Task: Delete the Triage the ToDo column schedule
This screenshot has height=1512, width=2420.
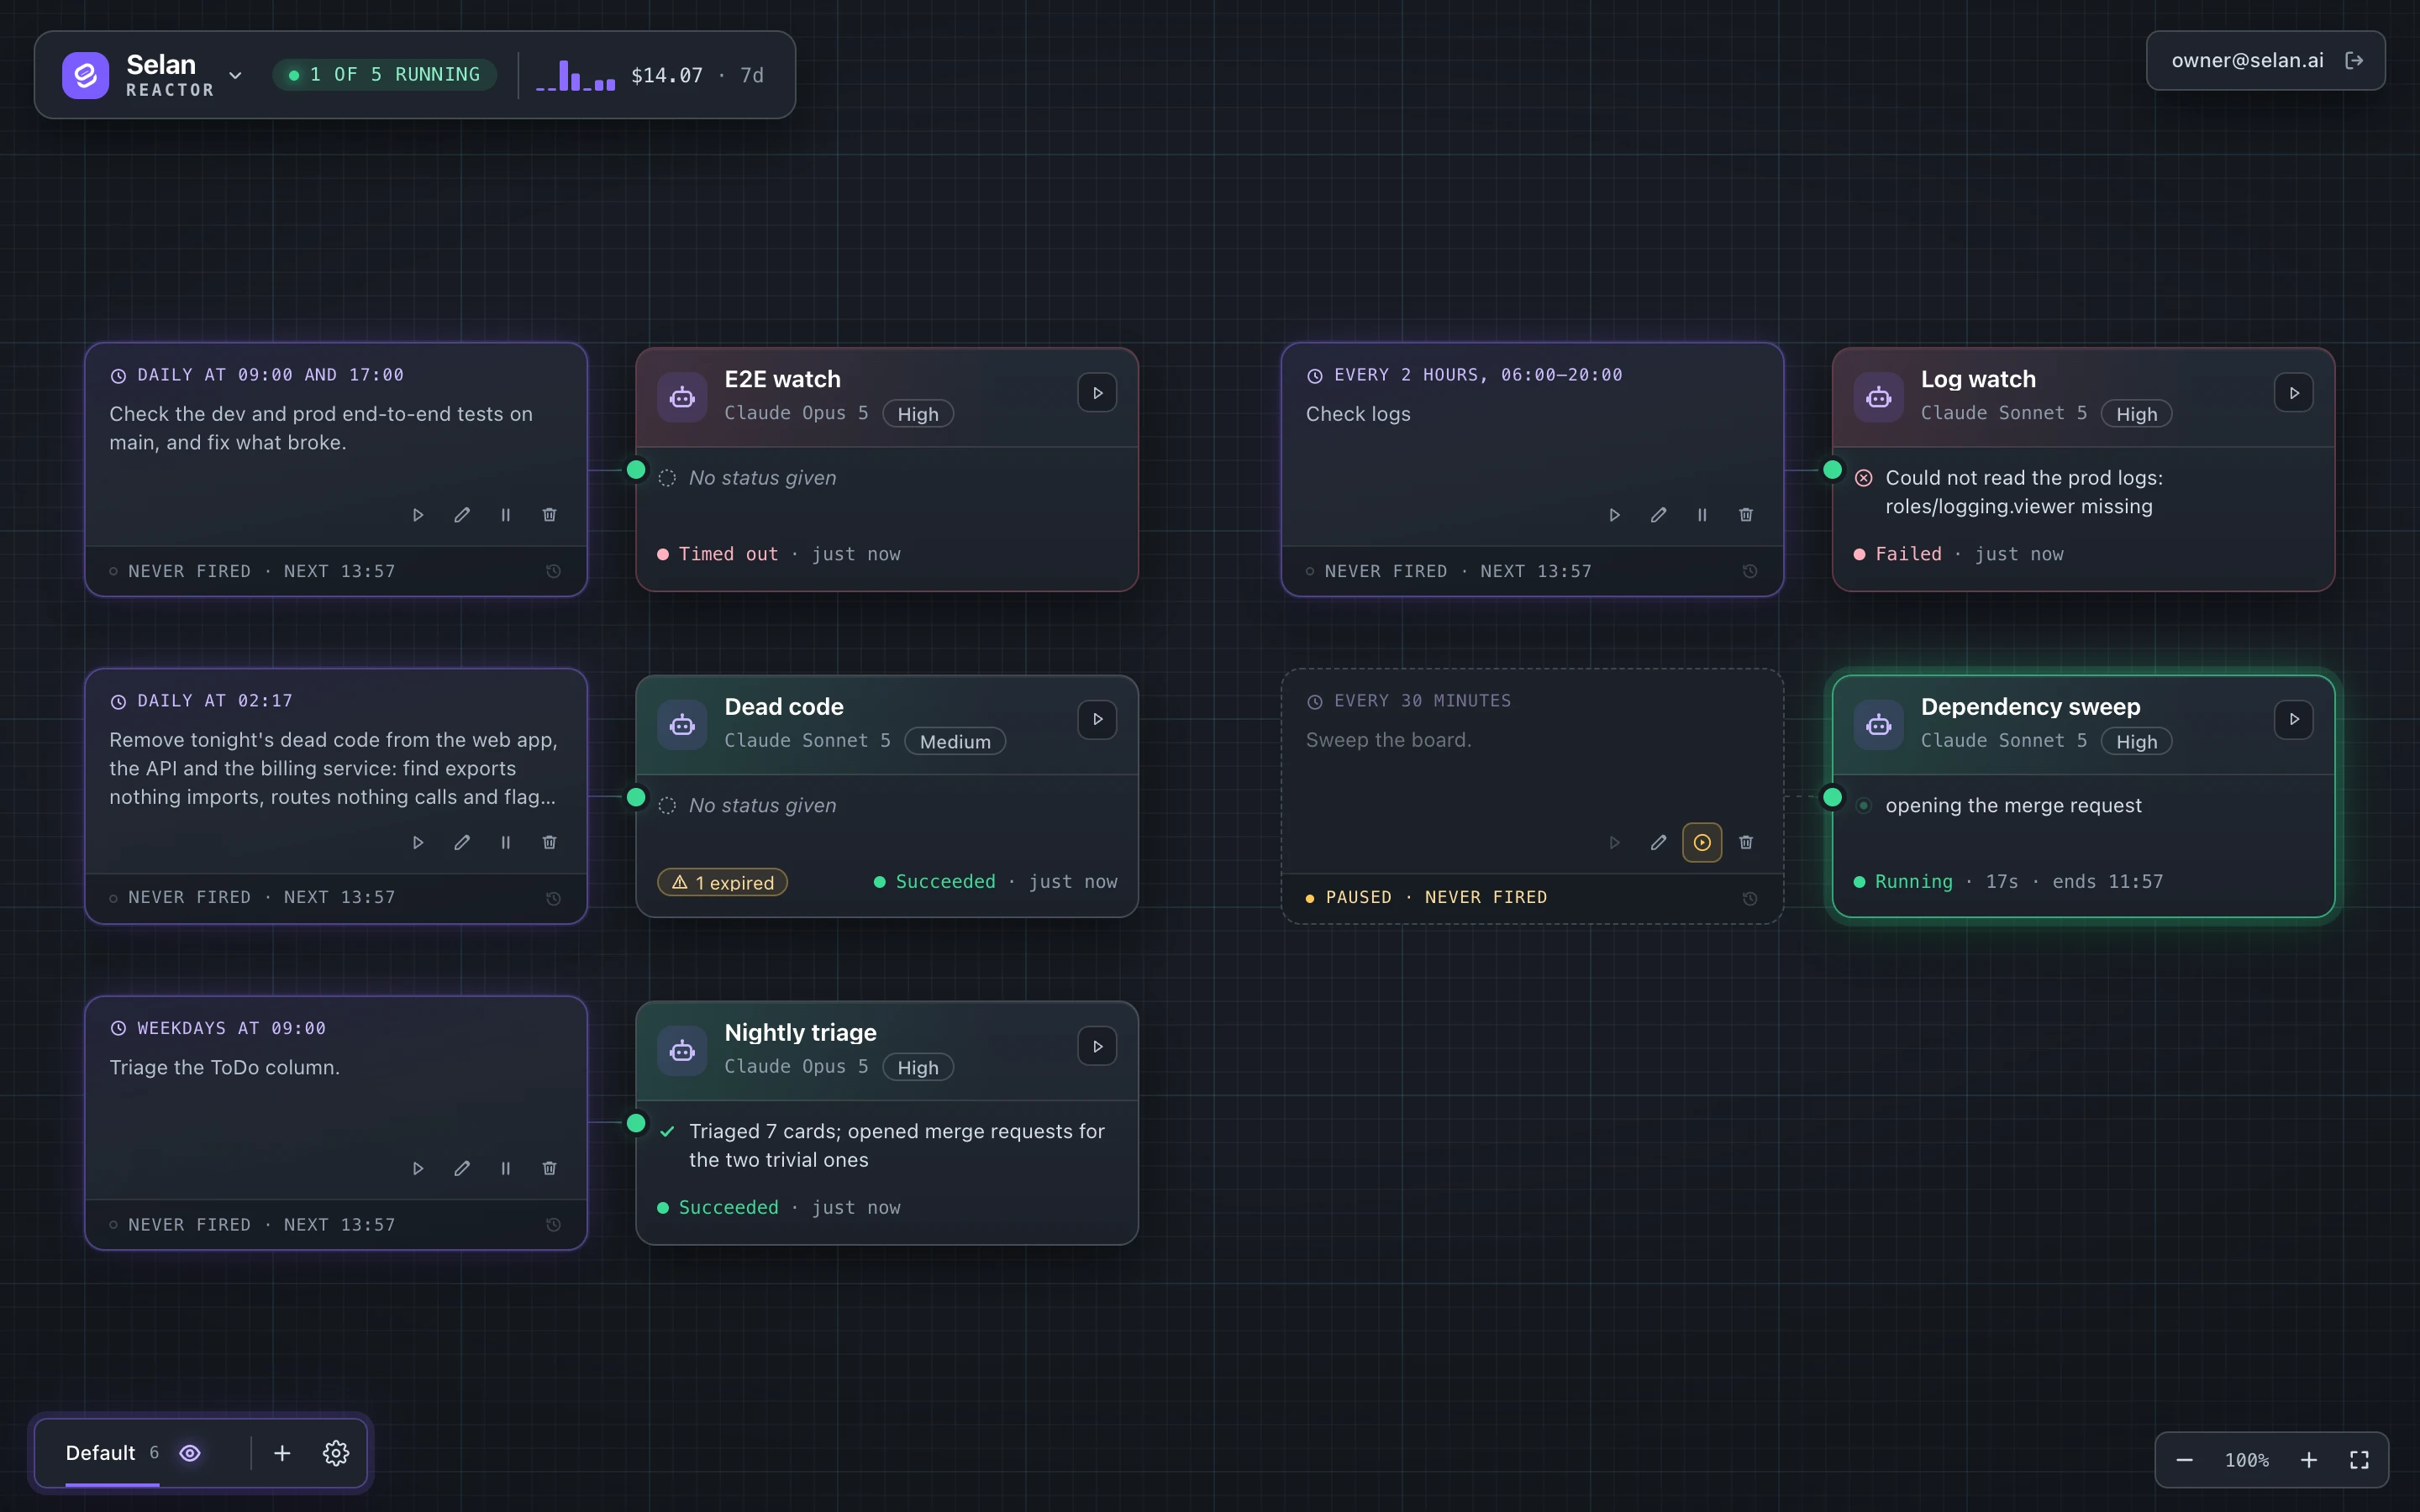Action: [x=549, y=1168]
